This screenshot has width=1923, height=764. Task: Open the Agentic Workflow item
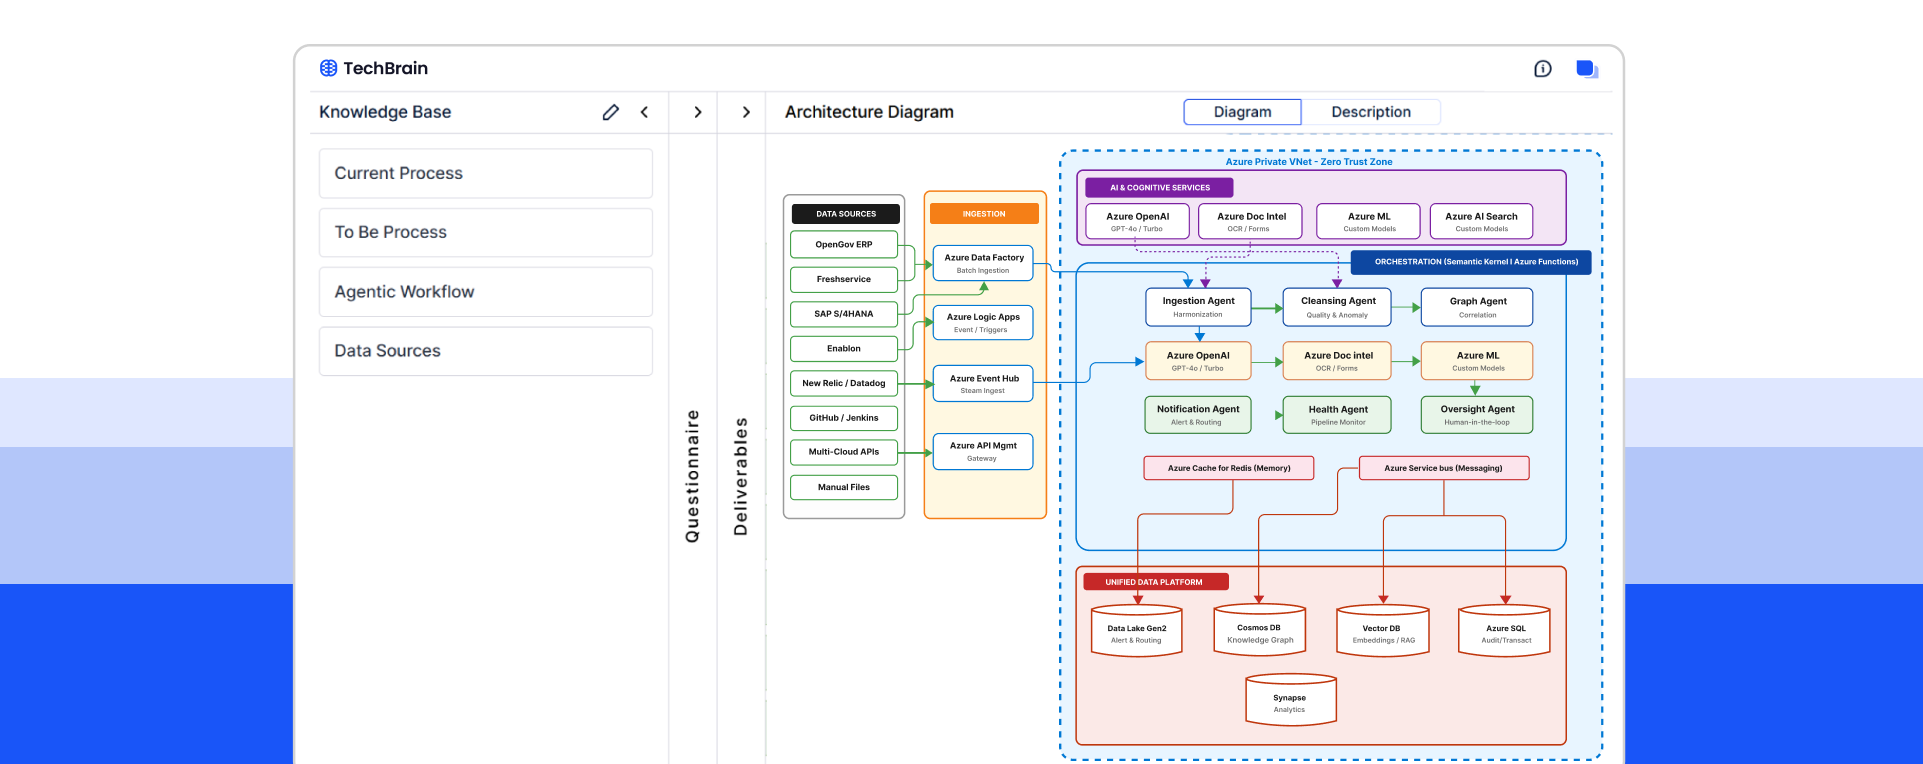click(x=485, y=292)
